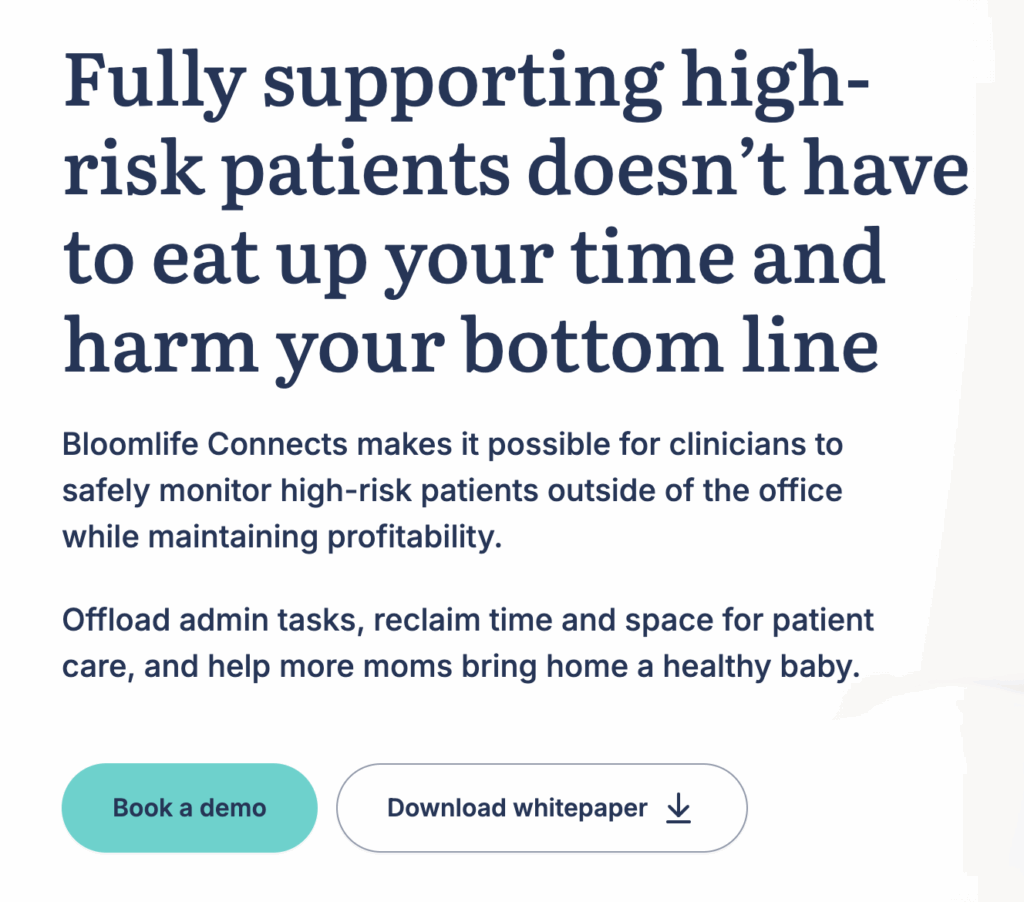Image resolution: width=1024 pixels, height=902 pixels.
Task: Click the line starting "safely monitor high-risk patients"
Action: tap(452, 491)
